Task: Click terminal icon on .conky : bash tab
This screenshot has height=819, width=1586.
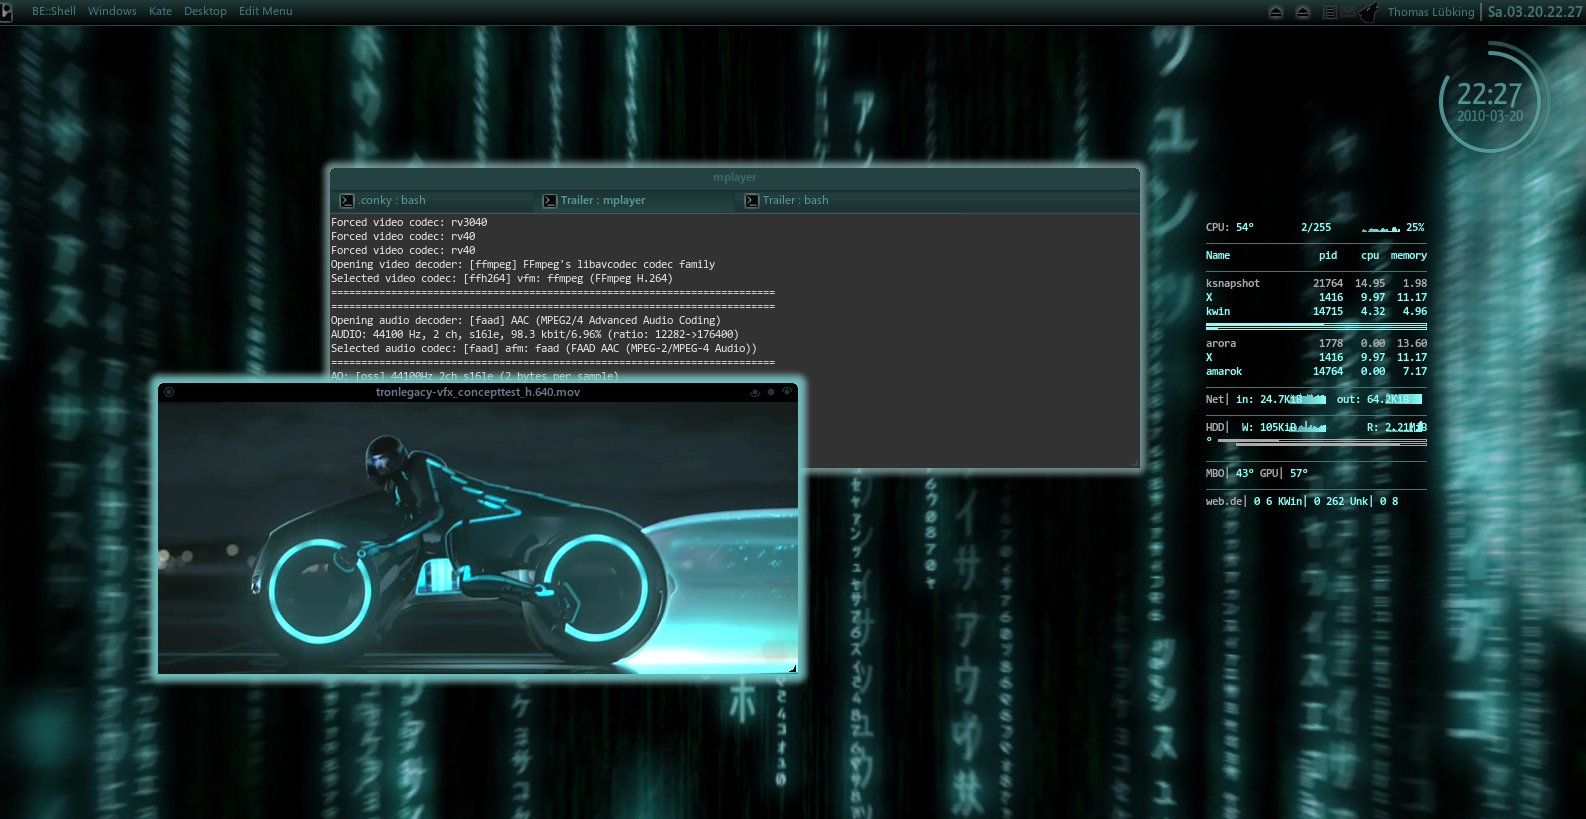Action: [347, 201]
